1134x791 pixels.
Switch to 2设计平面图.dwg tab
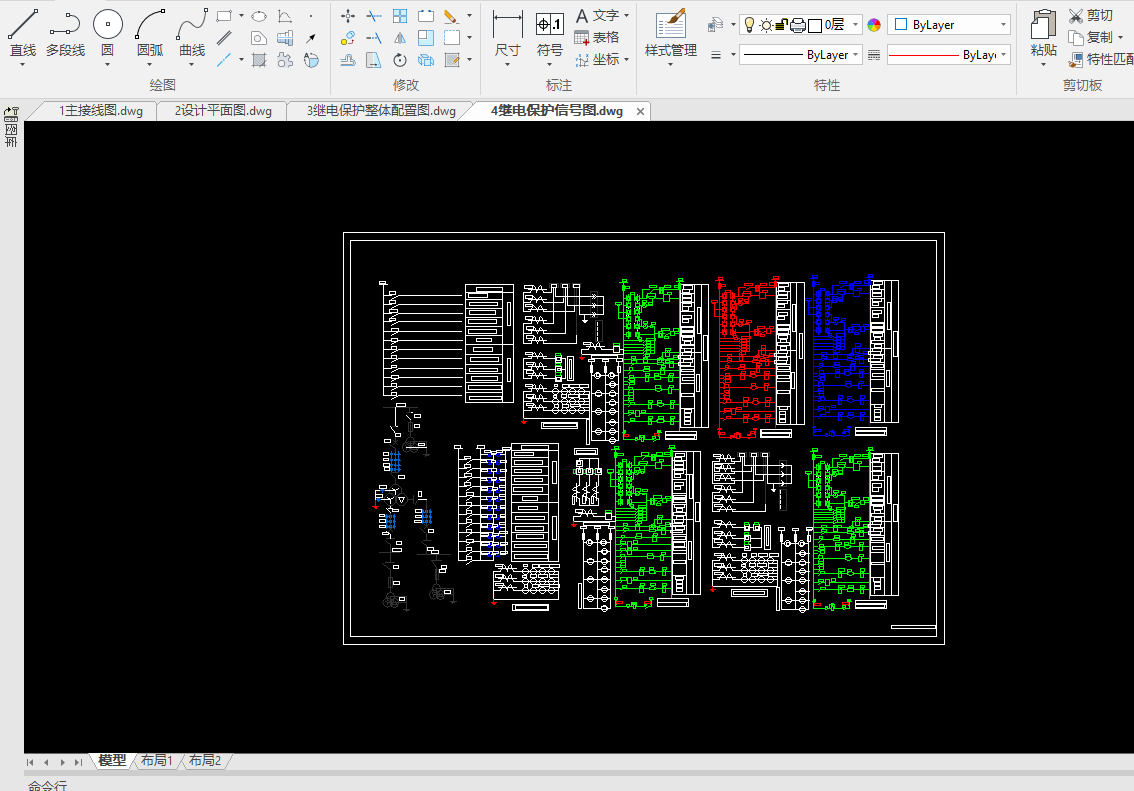(x=223, y=111)
